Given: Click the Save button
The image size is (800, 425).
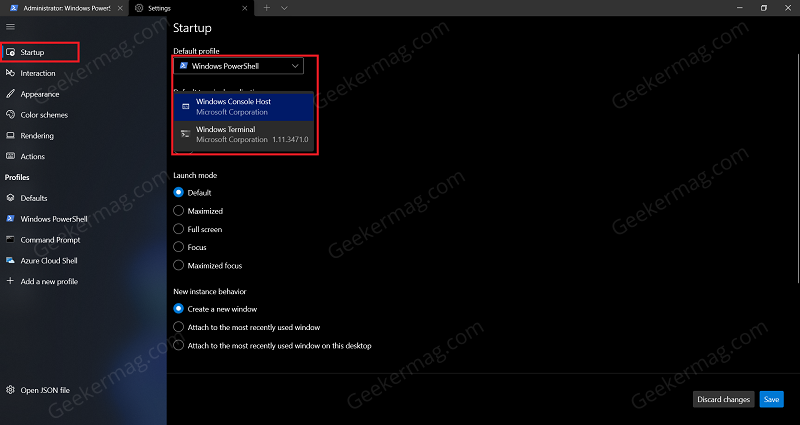Looking at the screenshot, I should coord(771,399).
